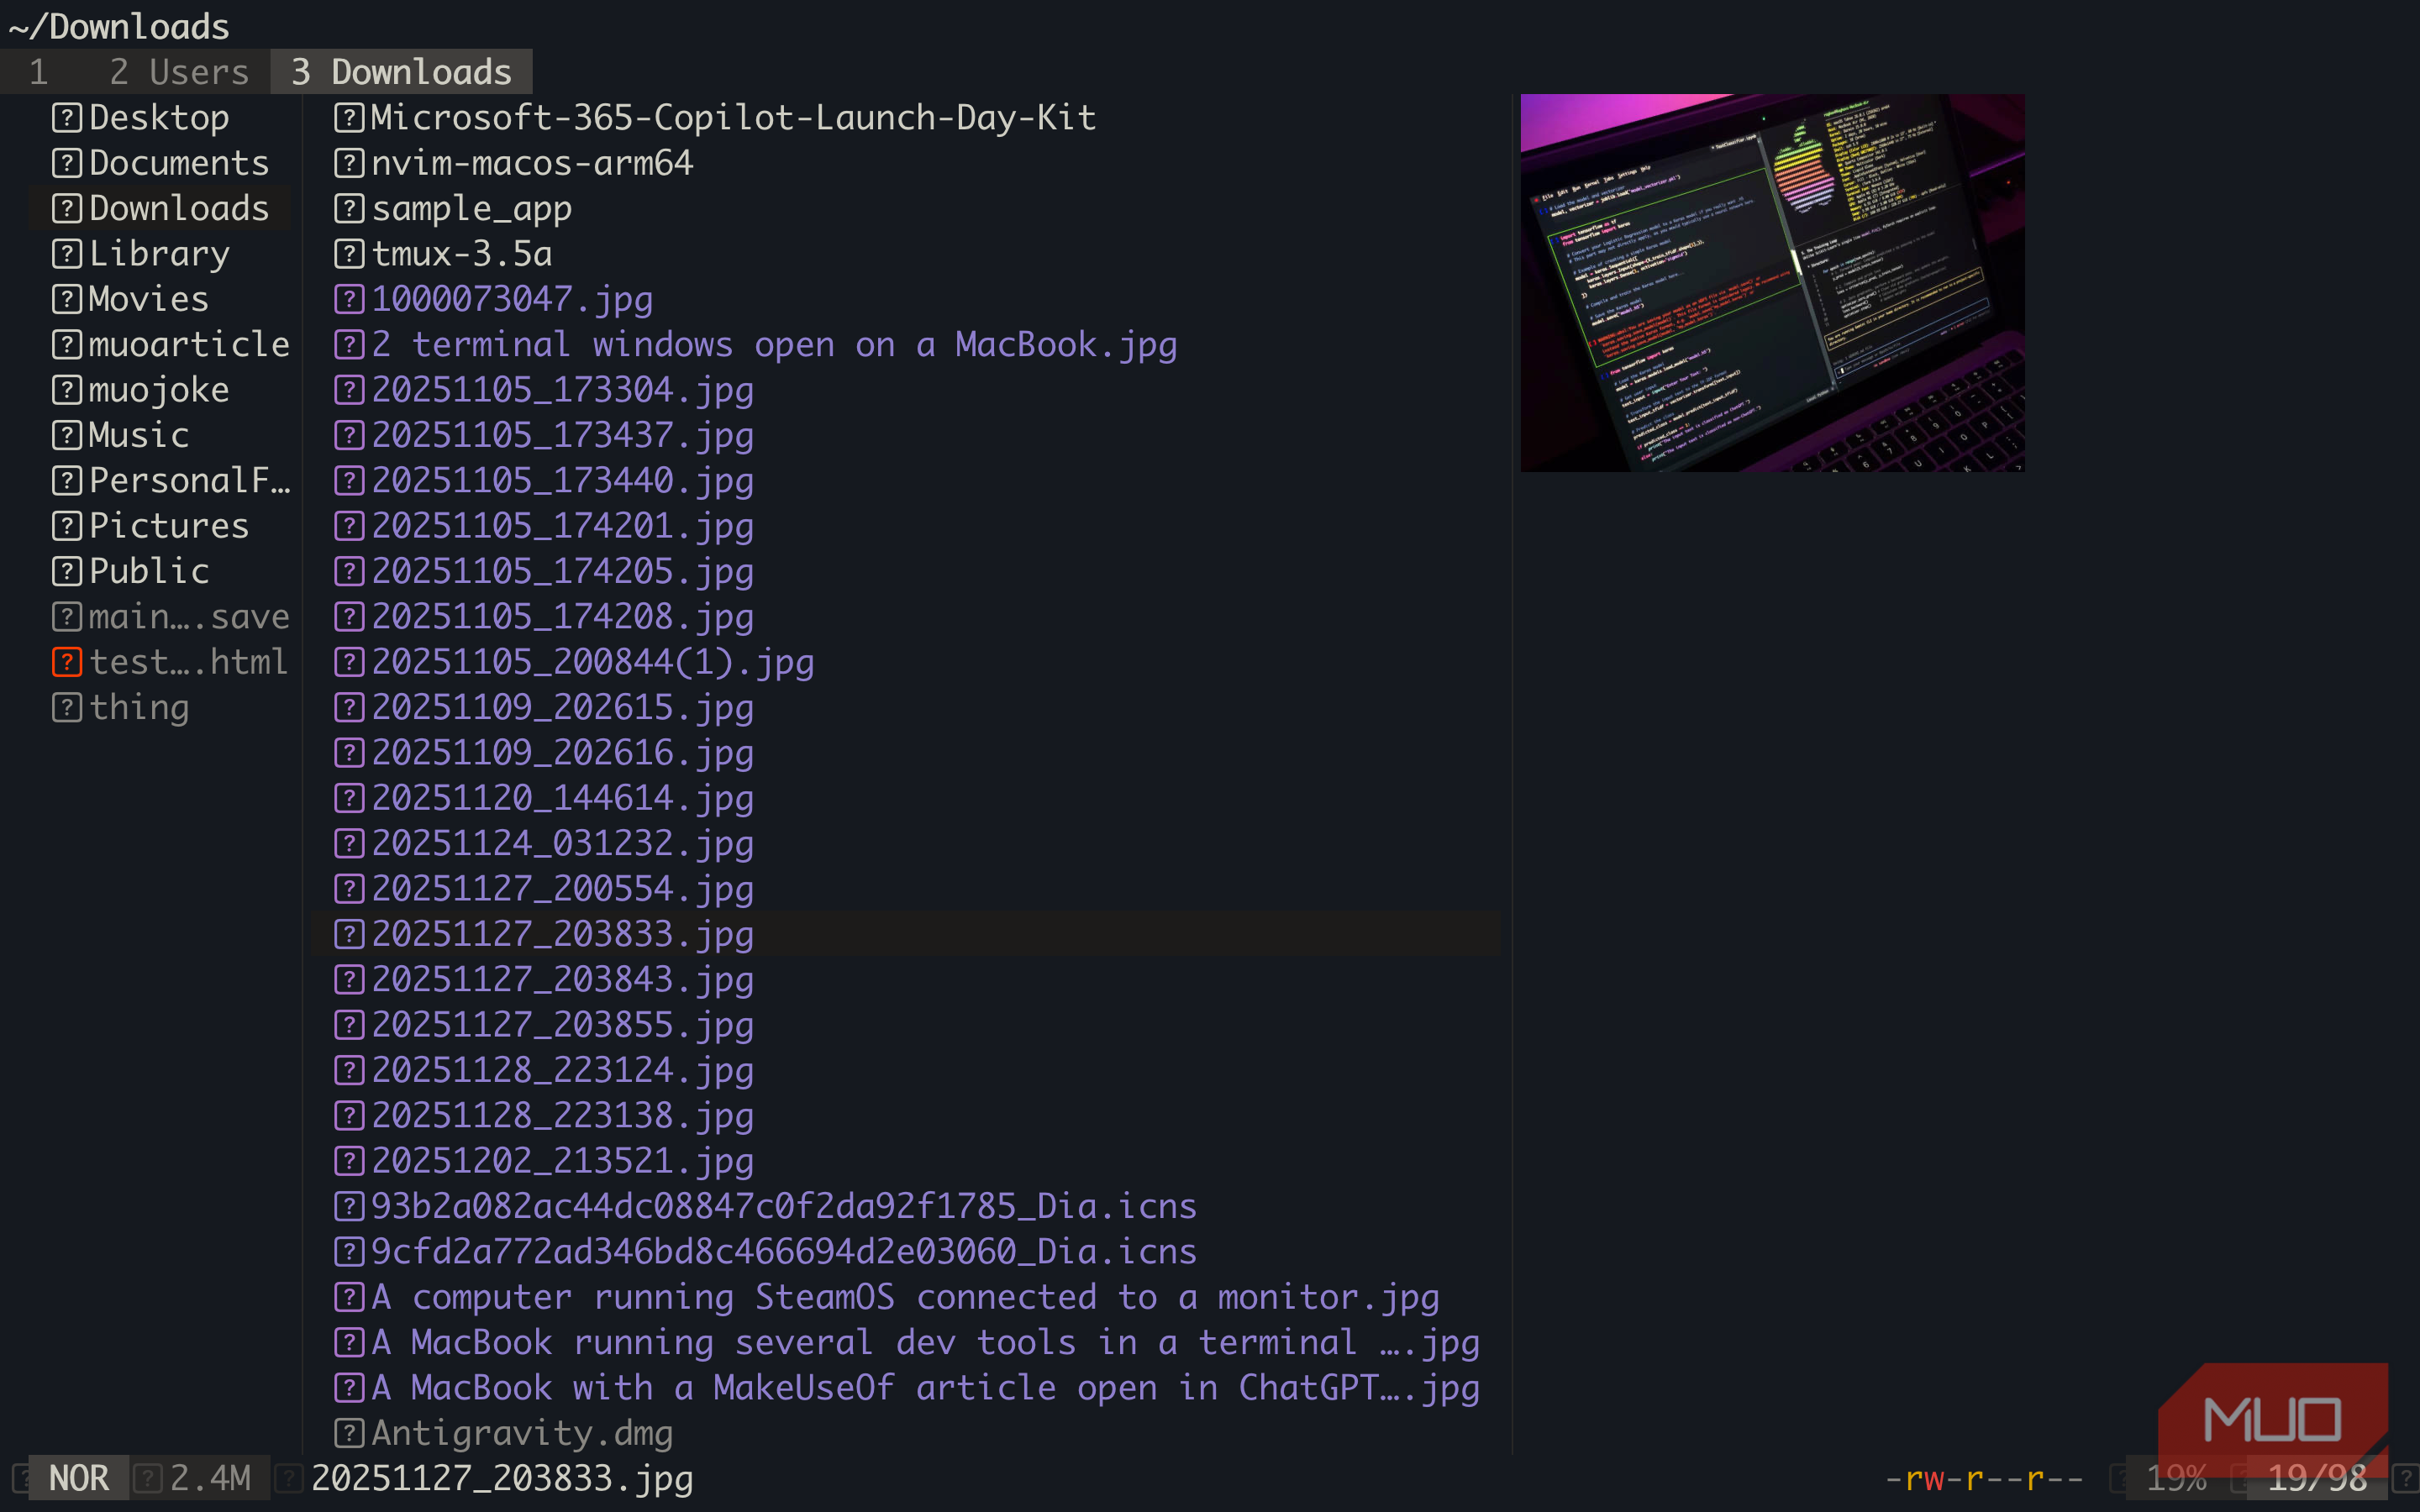Expand the nvim-macos-arm64 folder

(532, 163)
